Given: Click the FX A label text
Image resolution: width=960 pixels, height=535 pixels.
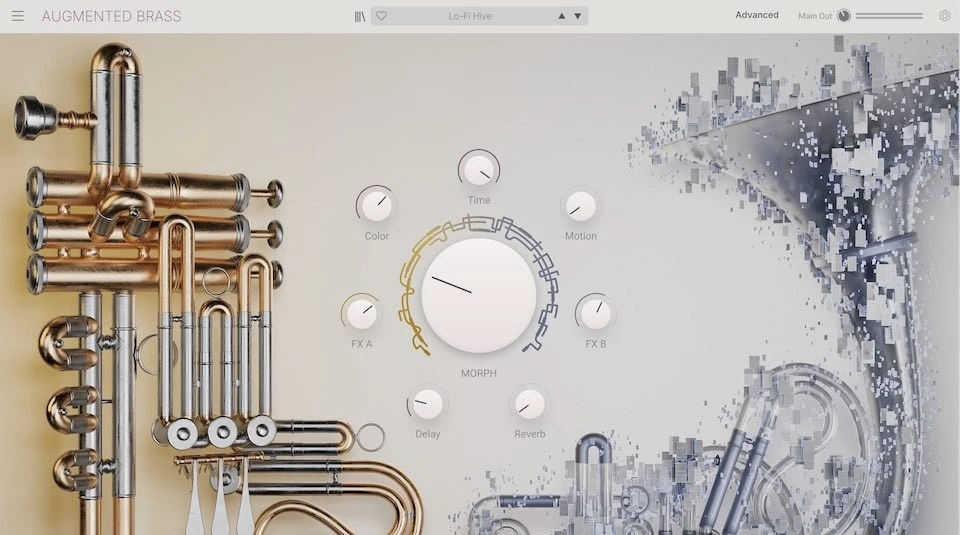Looking at the screenshot, I should pos(362,344).
